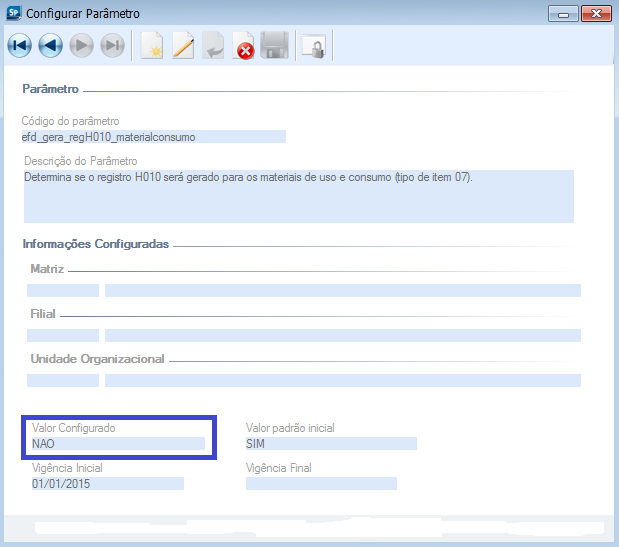Click the Vigência Final label

point(279,468)
